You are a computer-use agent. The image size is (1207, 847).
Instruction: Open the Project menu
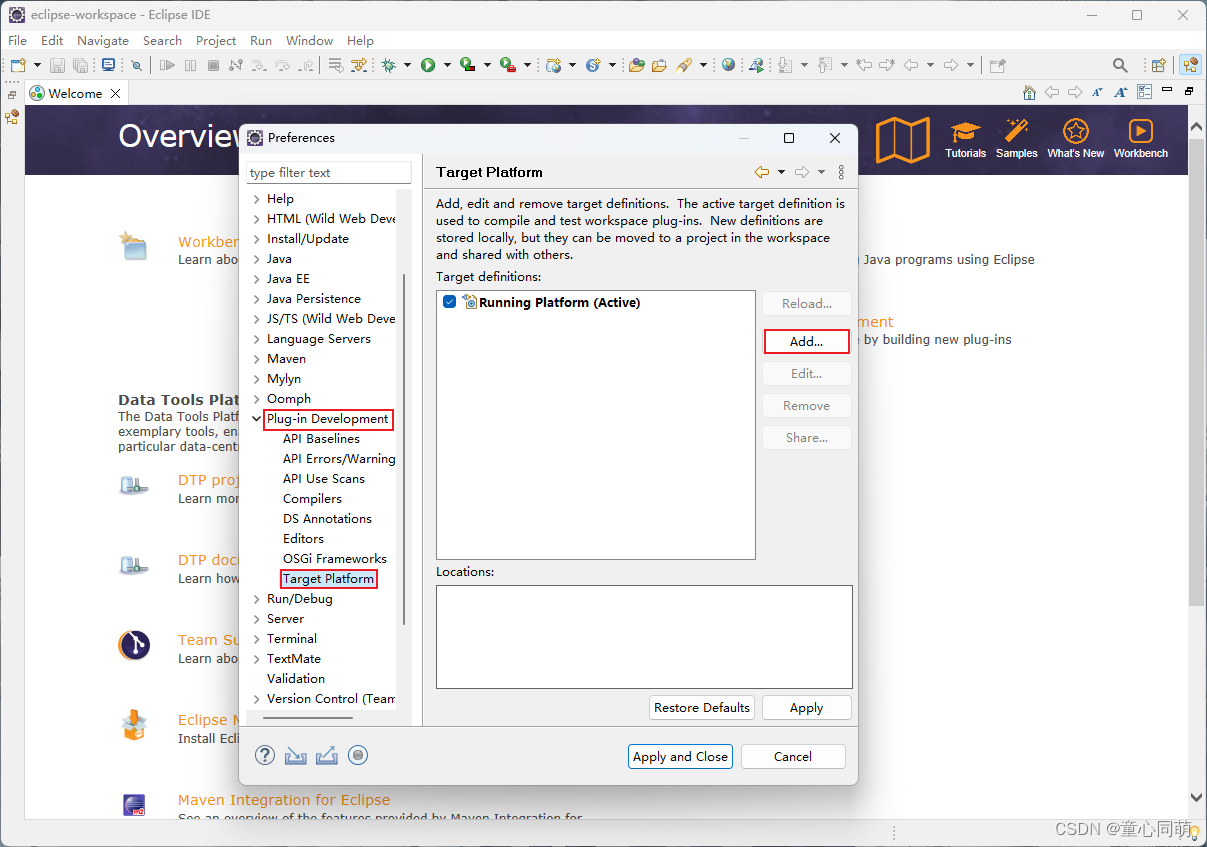point(216,41)
